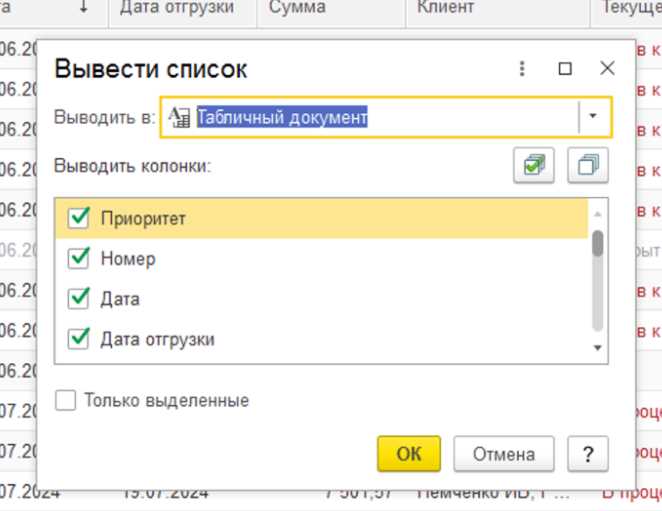Click the sort arrow in the Дата column header
The image size is (662, 511).
click(x=84, y=7)
